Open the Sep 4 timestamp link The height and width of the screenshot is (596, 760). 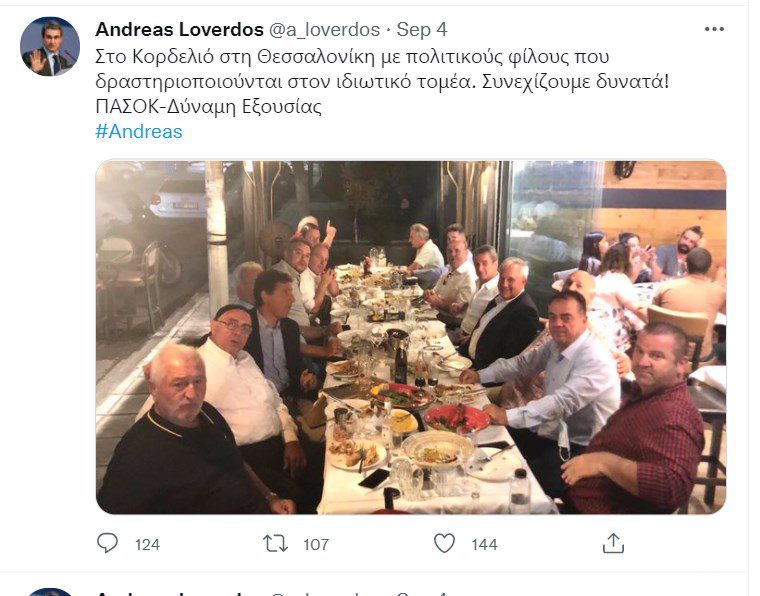click(x=422, y=30)
